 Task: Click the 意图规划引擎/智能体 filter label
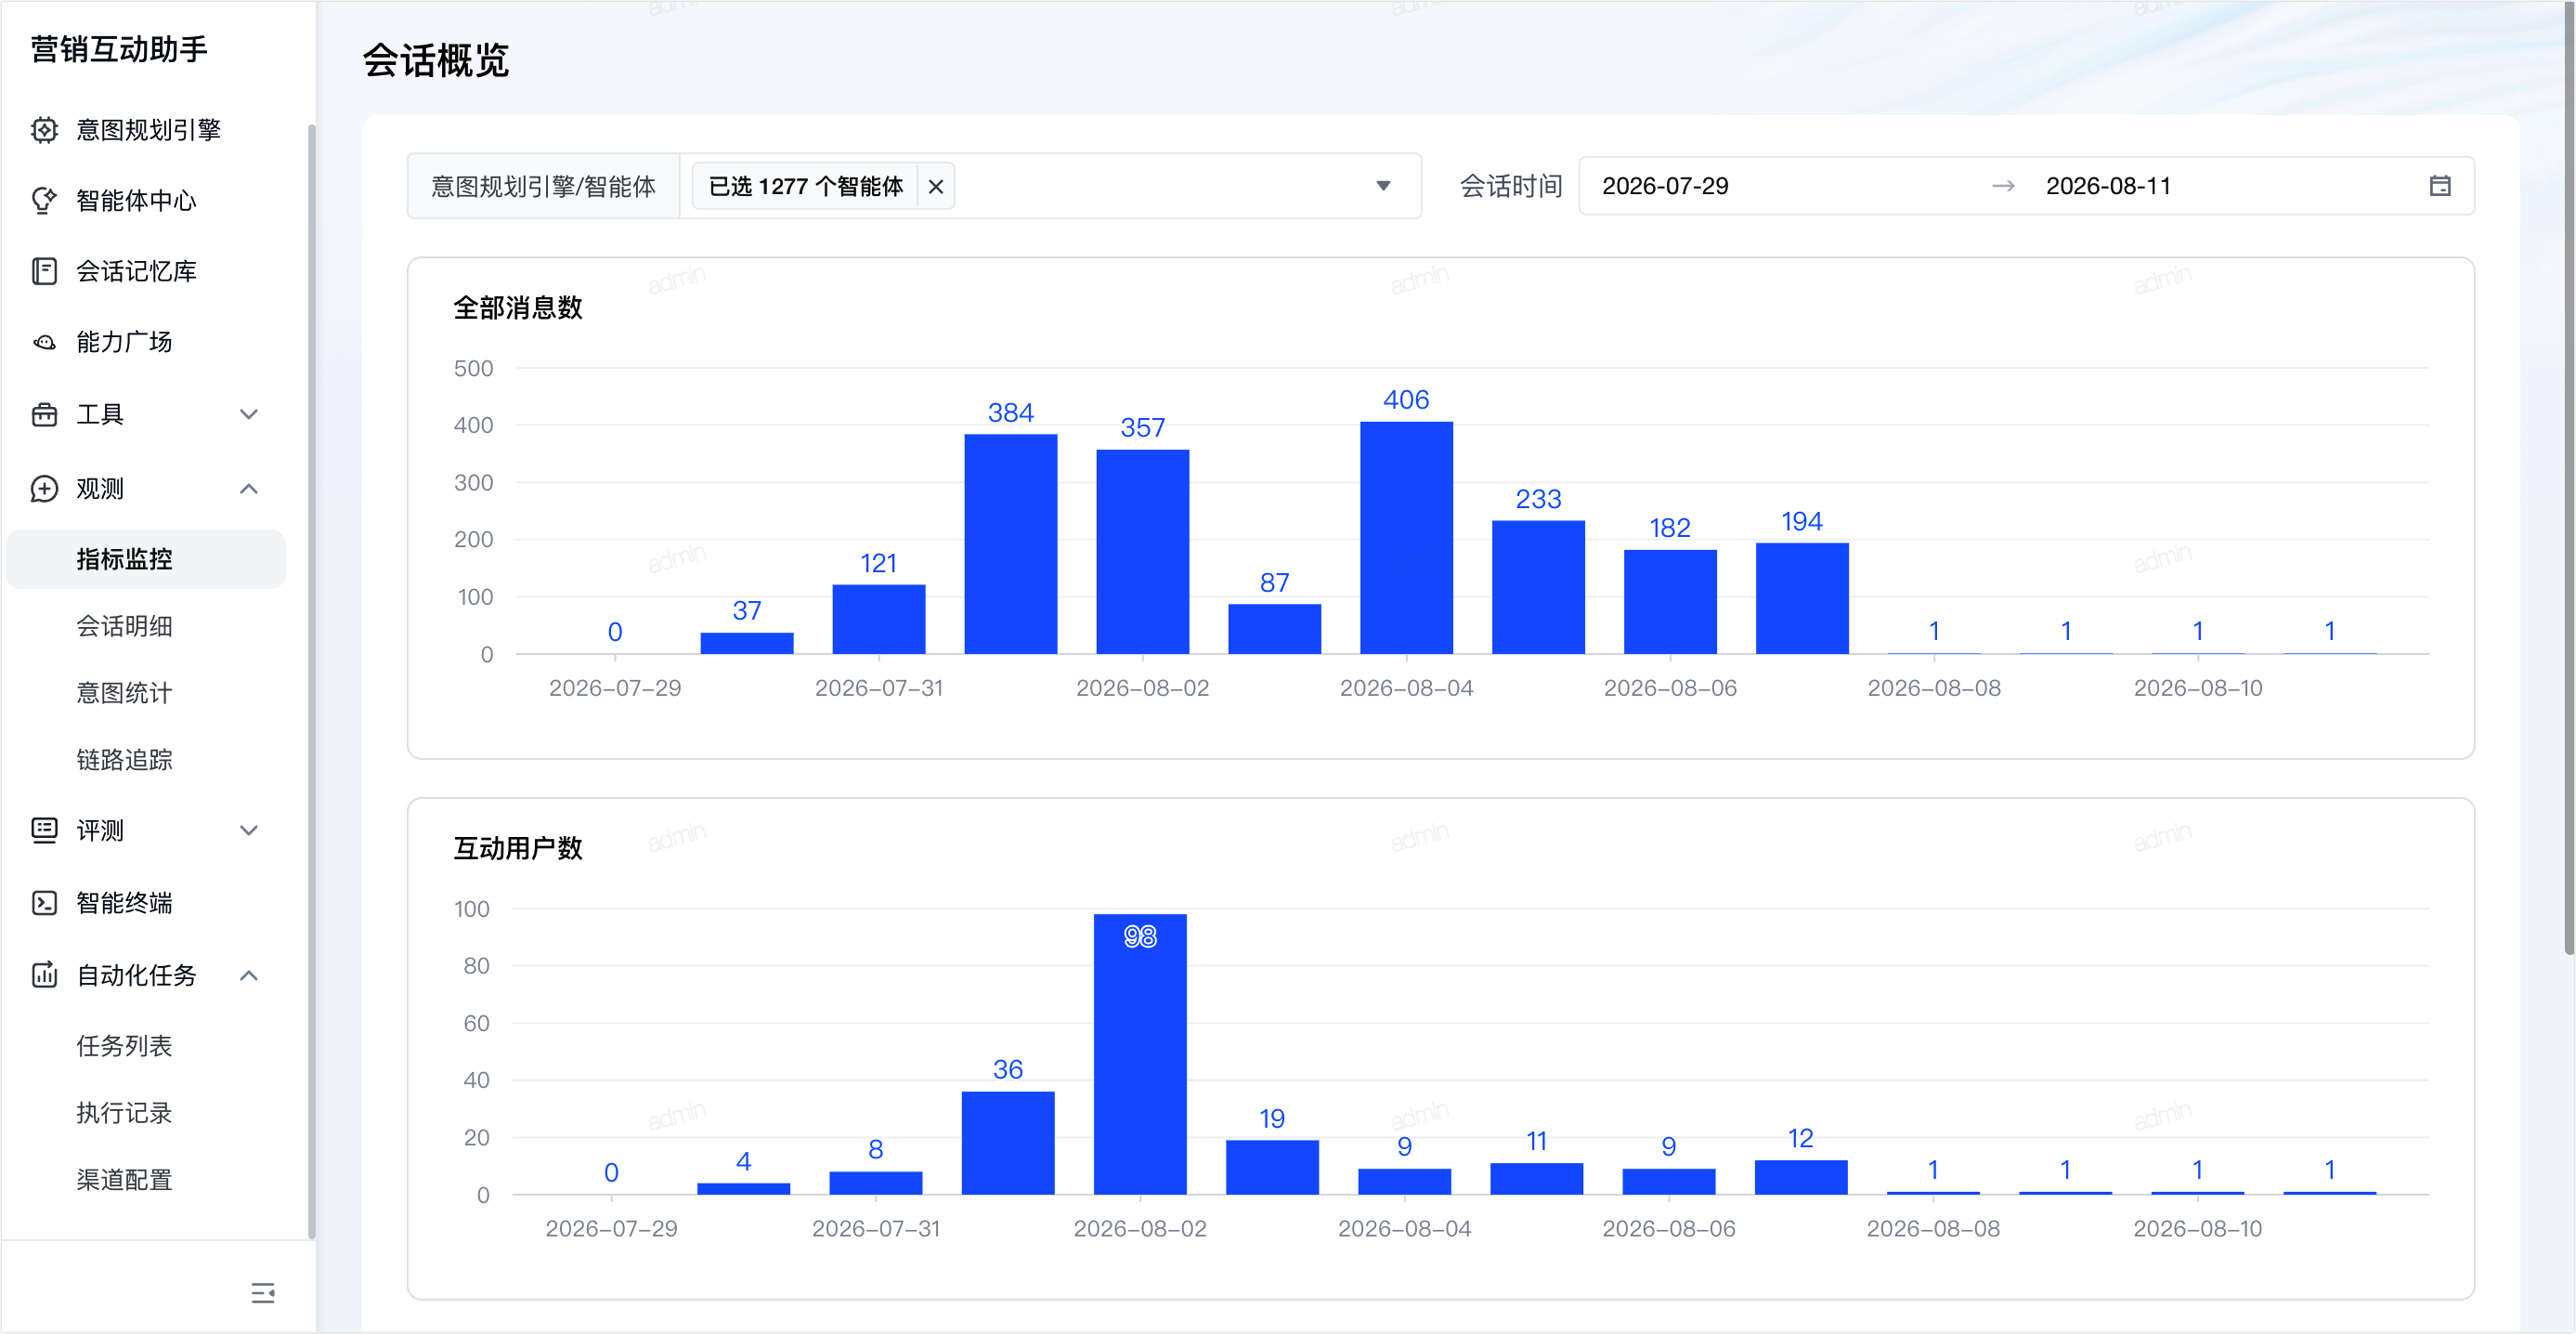[543, 187]
